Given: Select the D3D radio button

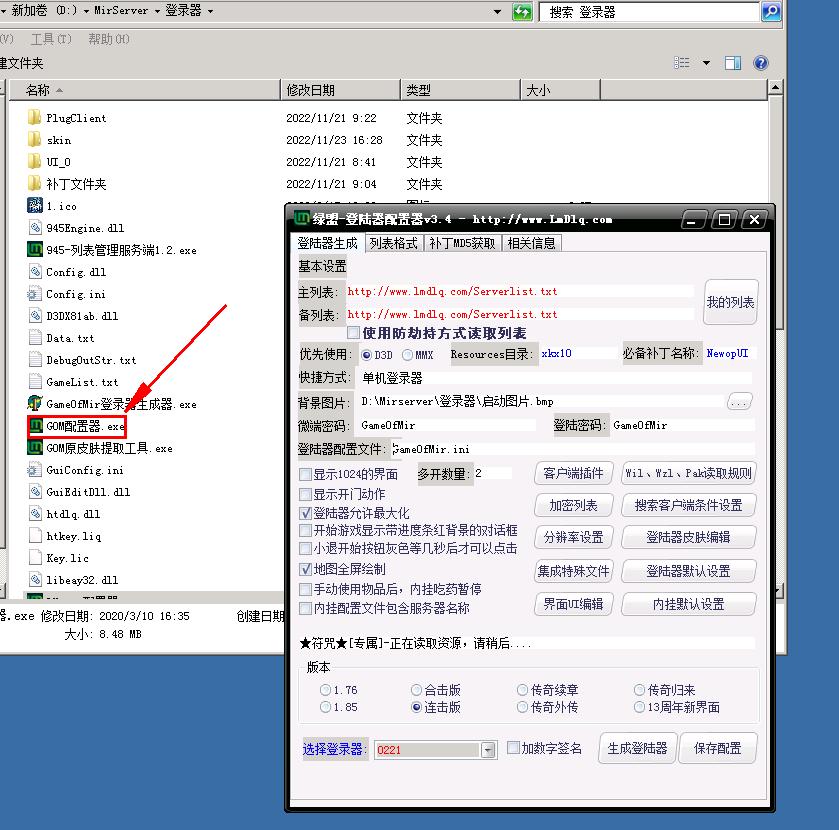Looking at the screenshot, I should point(367,355).
